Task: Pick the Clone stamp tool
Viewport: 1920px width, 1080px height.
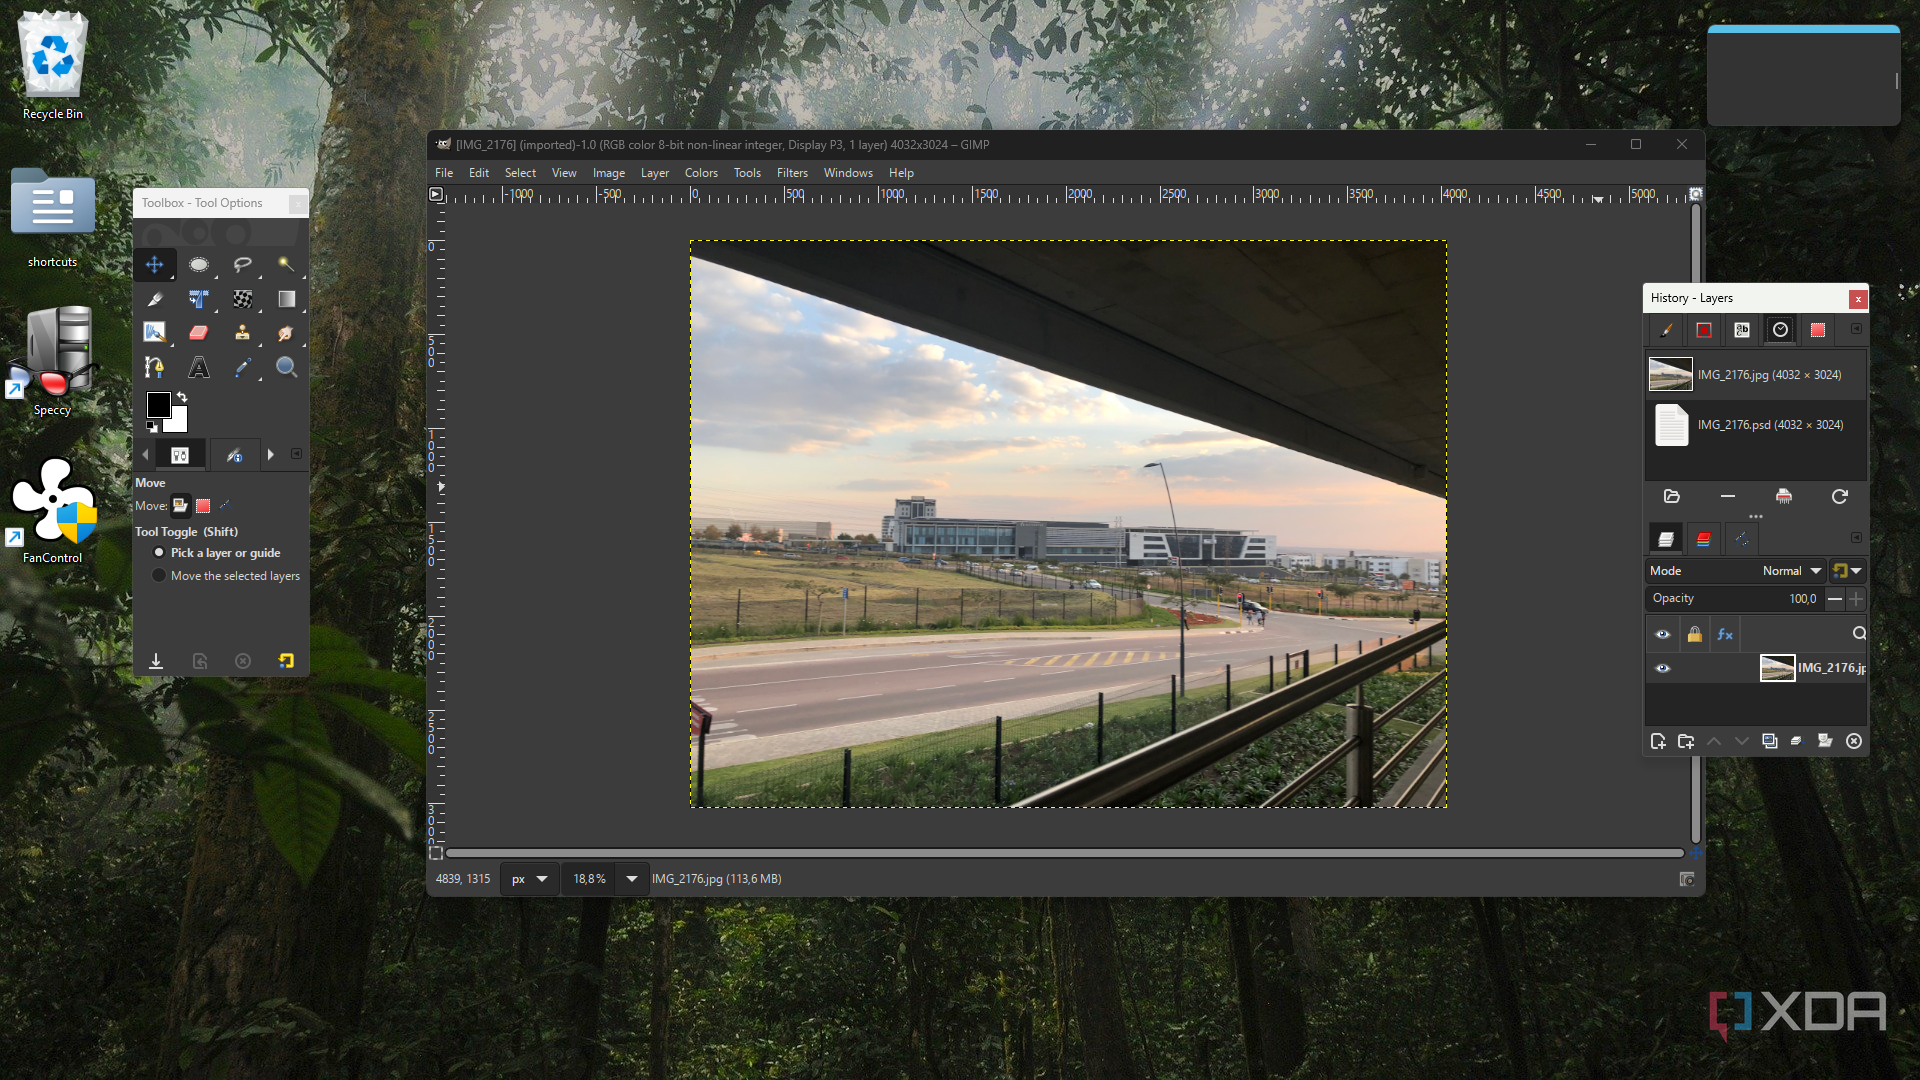Action: coord(242,333)
